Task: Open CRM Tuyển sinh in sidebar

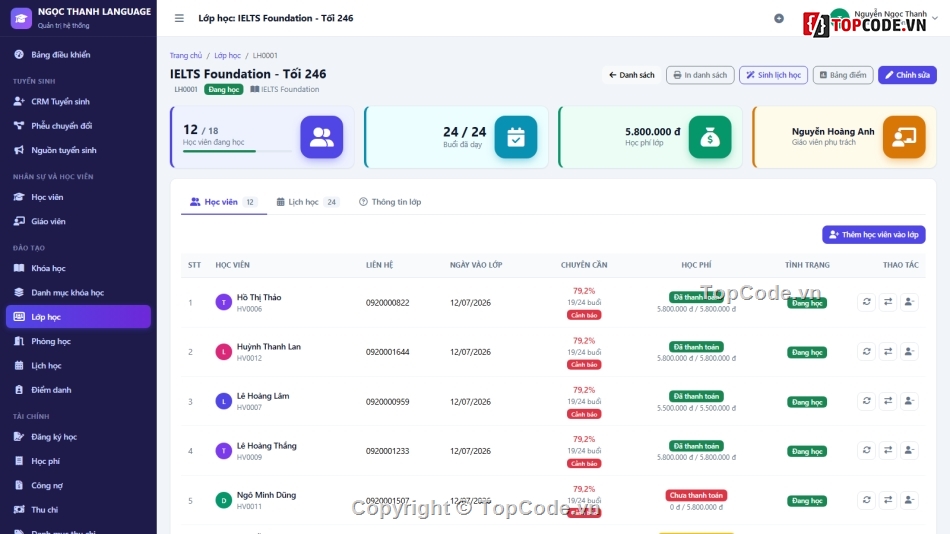Action: coord(78,101)
